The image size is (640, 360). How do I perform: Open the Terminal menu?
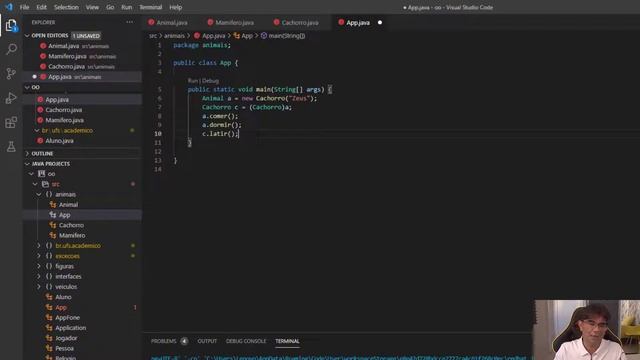click(151, 7)
